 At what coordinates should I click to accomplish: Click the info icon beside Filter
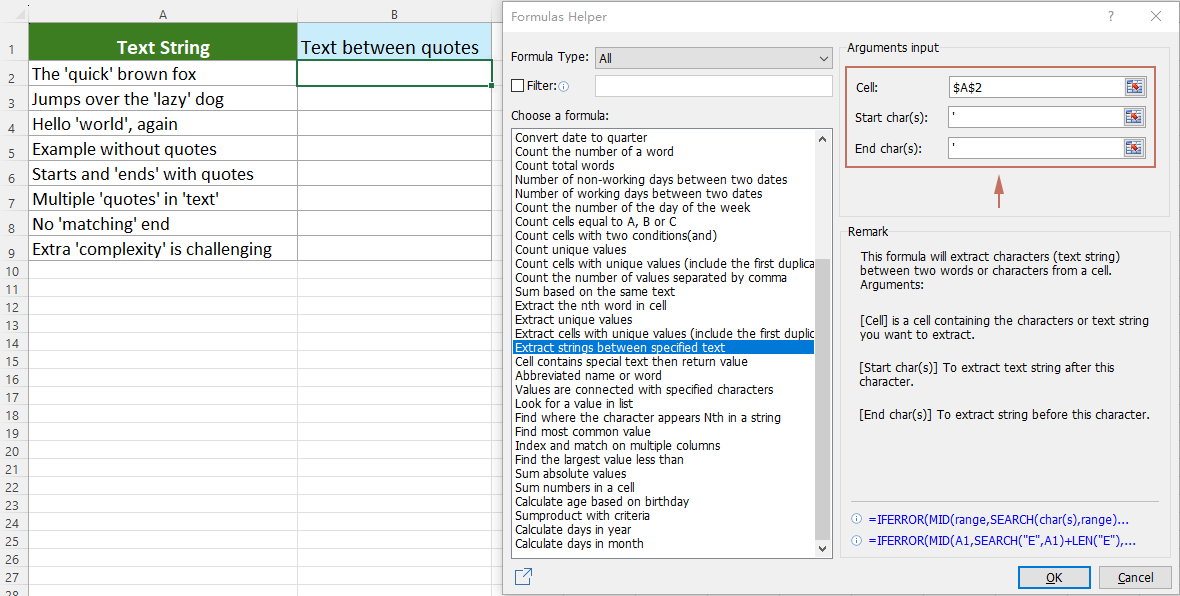[564, 86]
